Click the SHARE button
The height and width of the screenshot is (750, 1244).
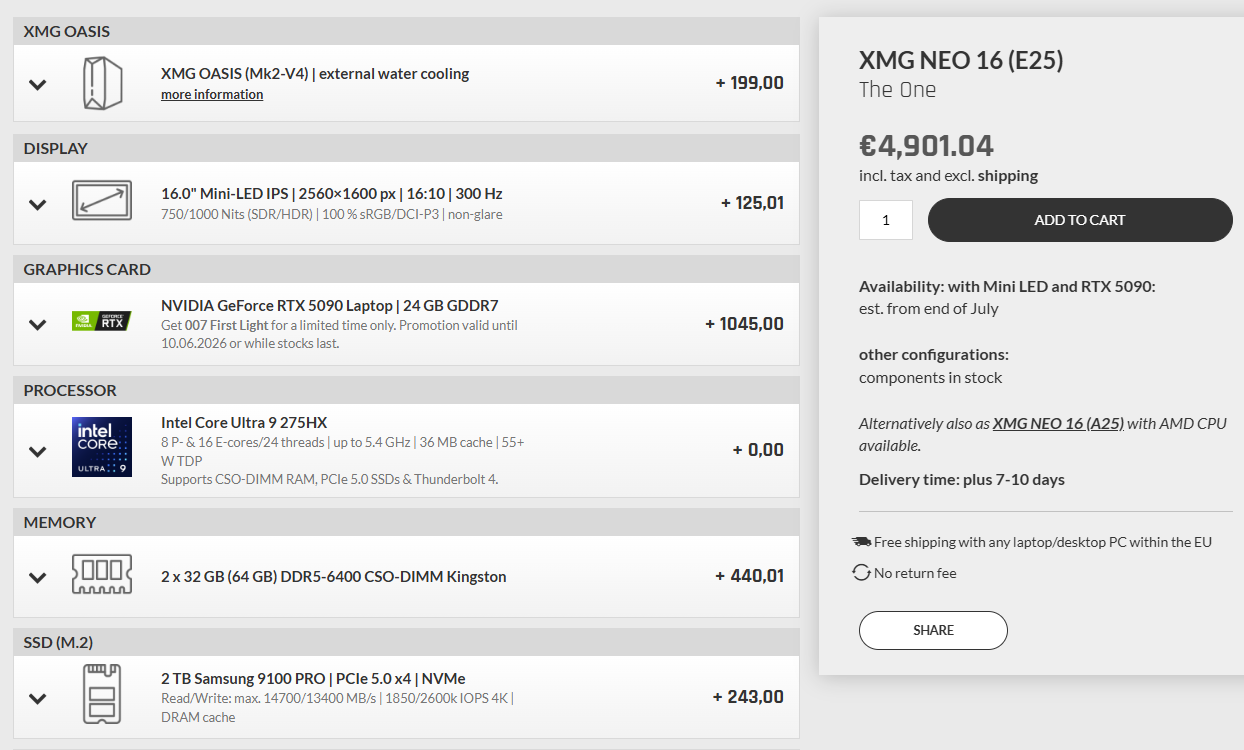pos(933,630)
